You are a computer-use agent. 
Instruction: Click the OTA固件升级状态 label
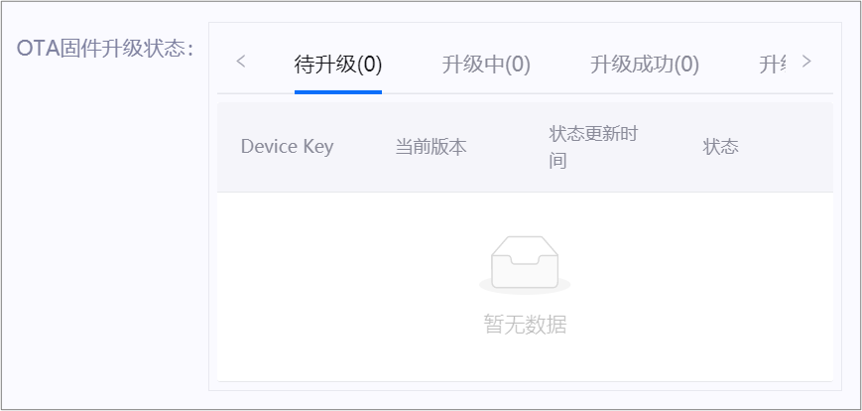pos(105,48)
